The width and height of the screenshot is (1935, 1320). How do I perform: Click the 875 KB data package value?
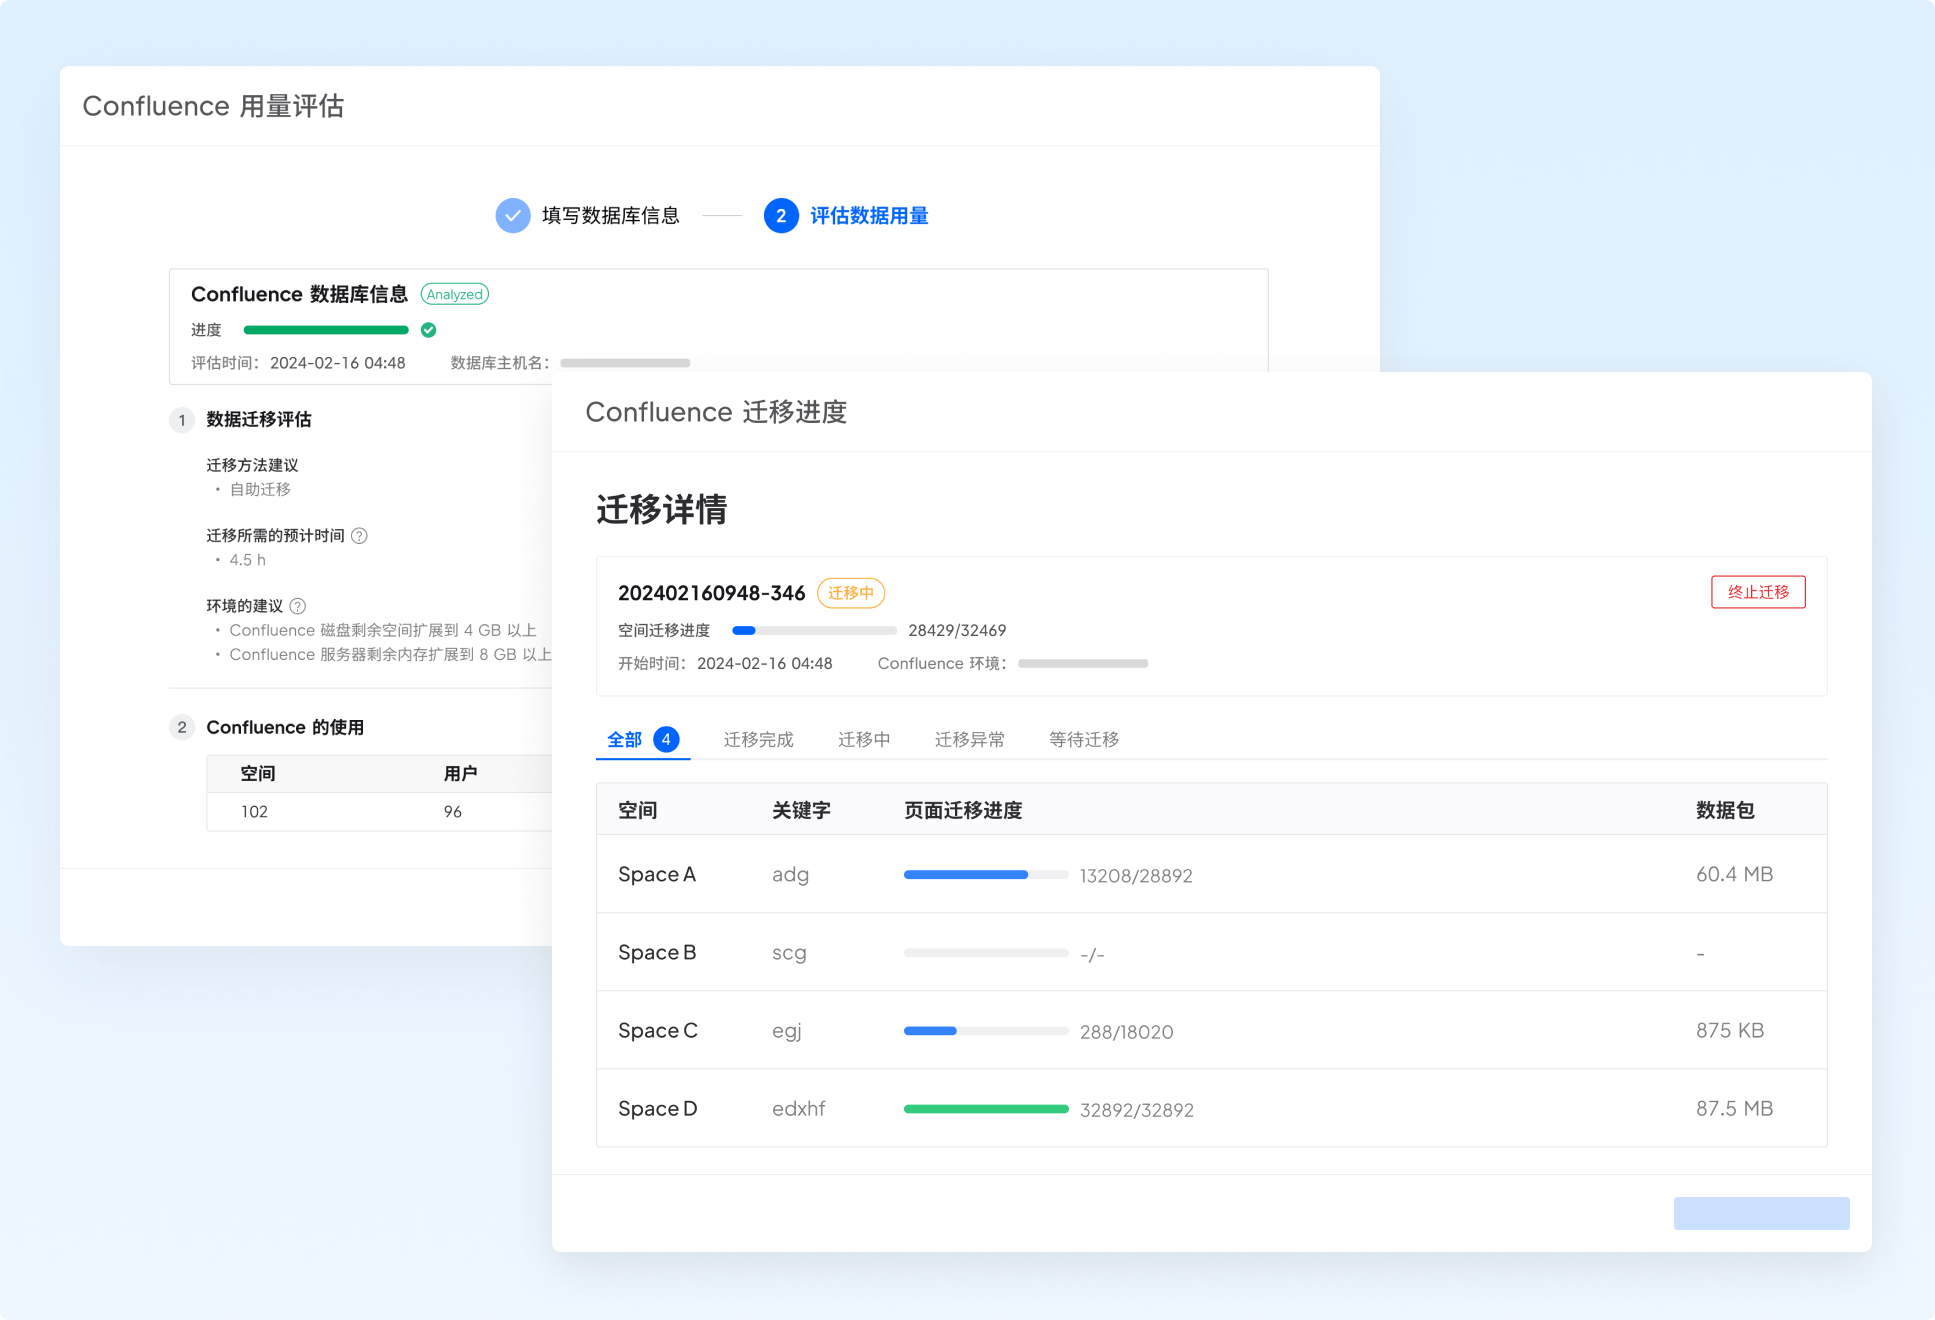click(1730, 1030)
